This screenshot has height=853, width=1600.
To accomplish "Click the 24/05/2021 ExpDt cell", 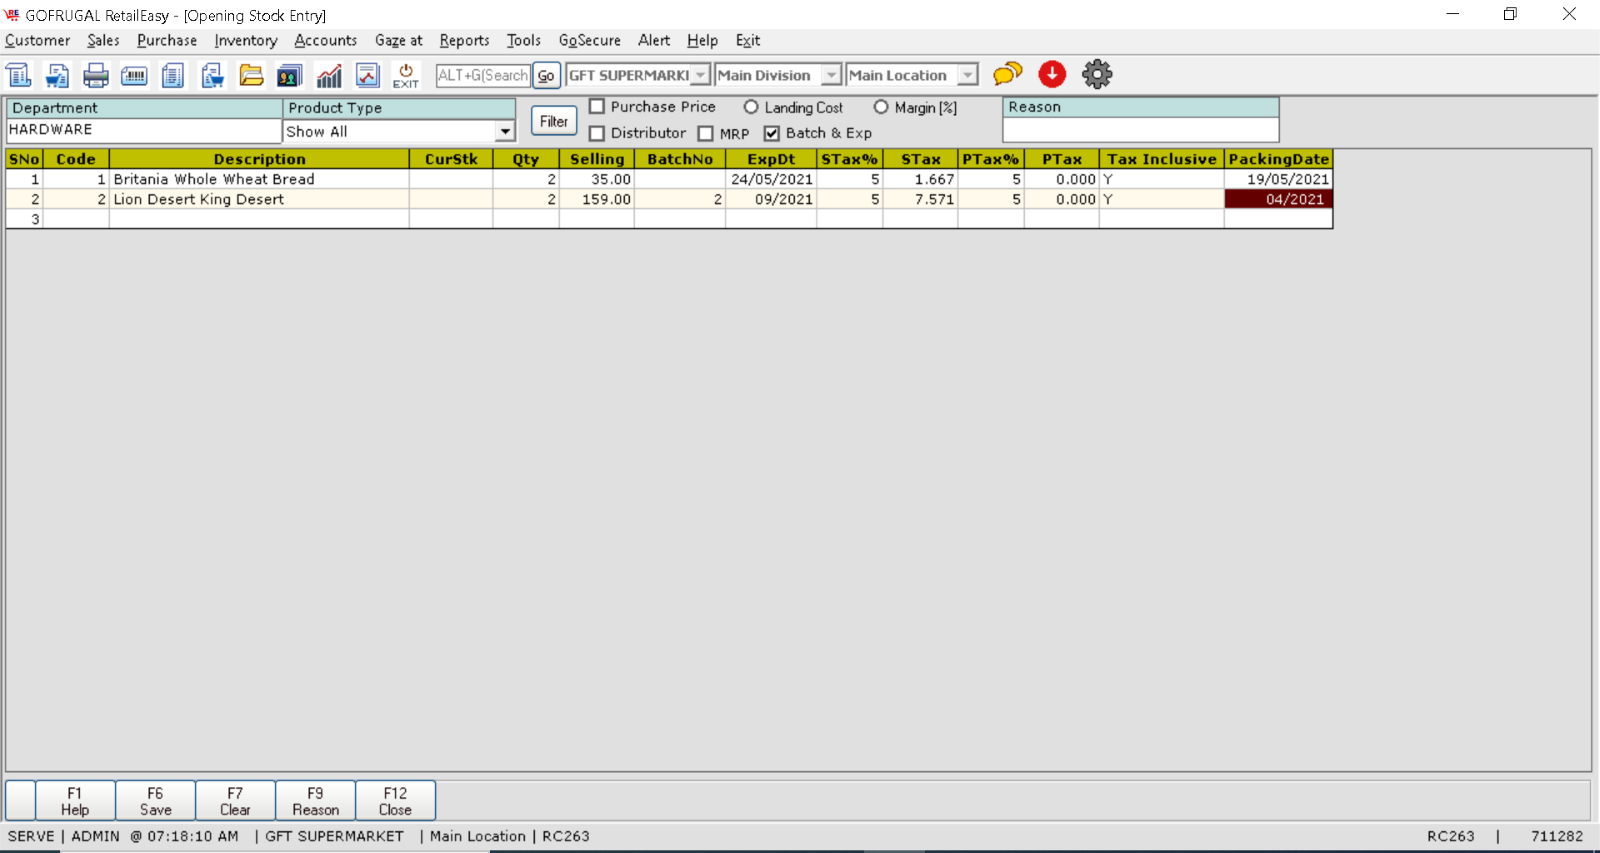I will tap(771, 179).
